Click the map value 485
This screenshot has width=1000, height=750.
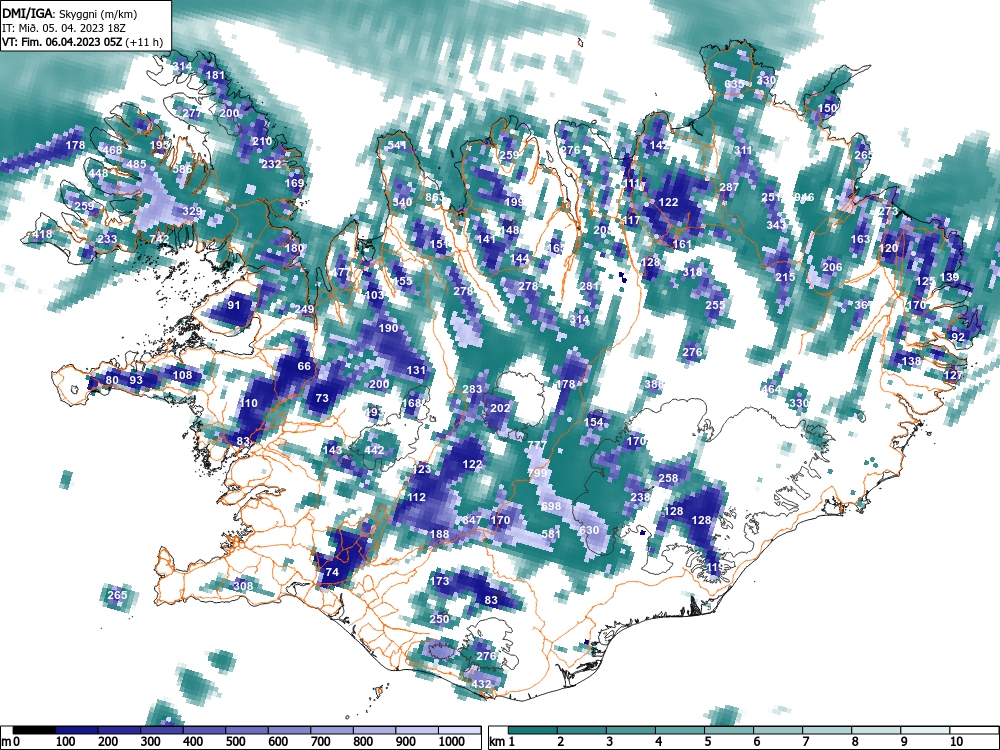tap(136, 164)
